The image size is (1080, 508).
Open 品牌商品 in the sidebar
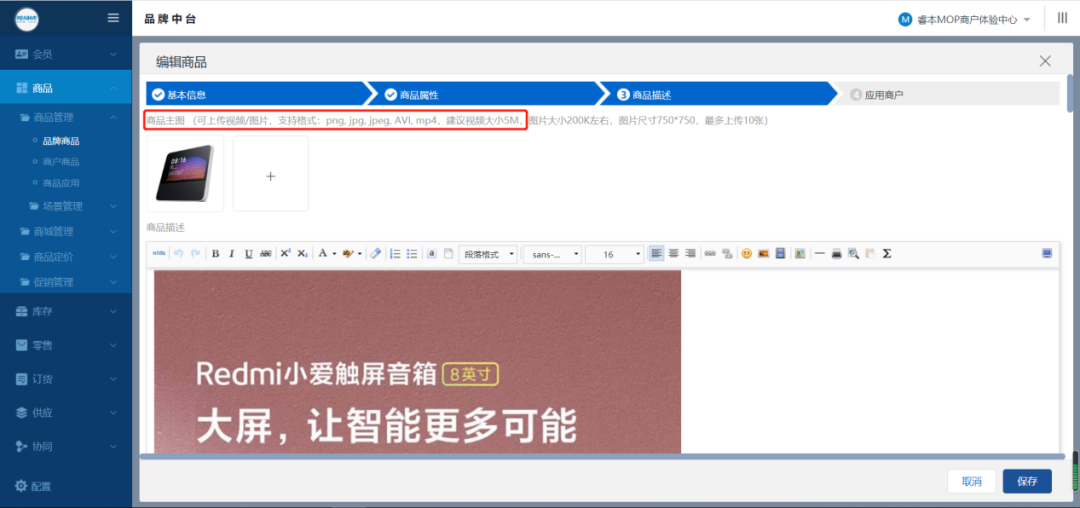pos(61,141)
